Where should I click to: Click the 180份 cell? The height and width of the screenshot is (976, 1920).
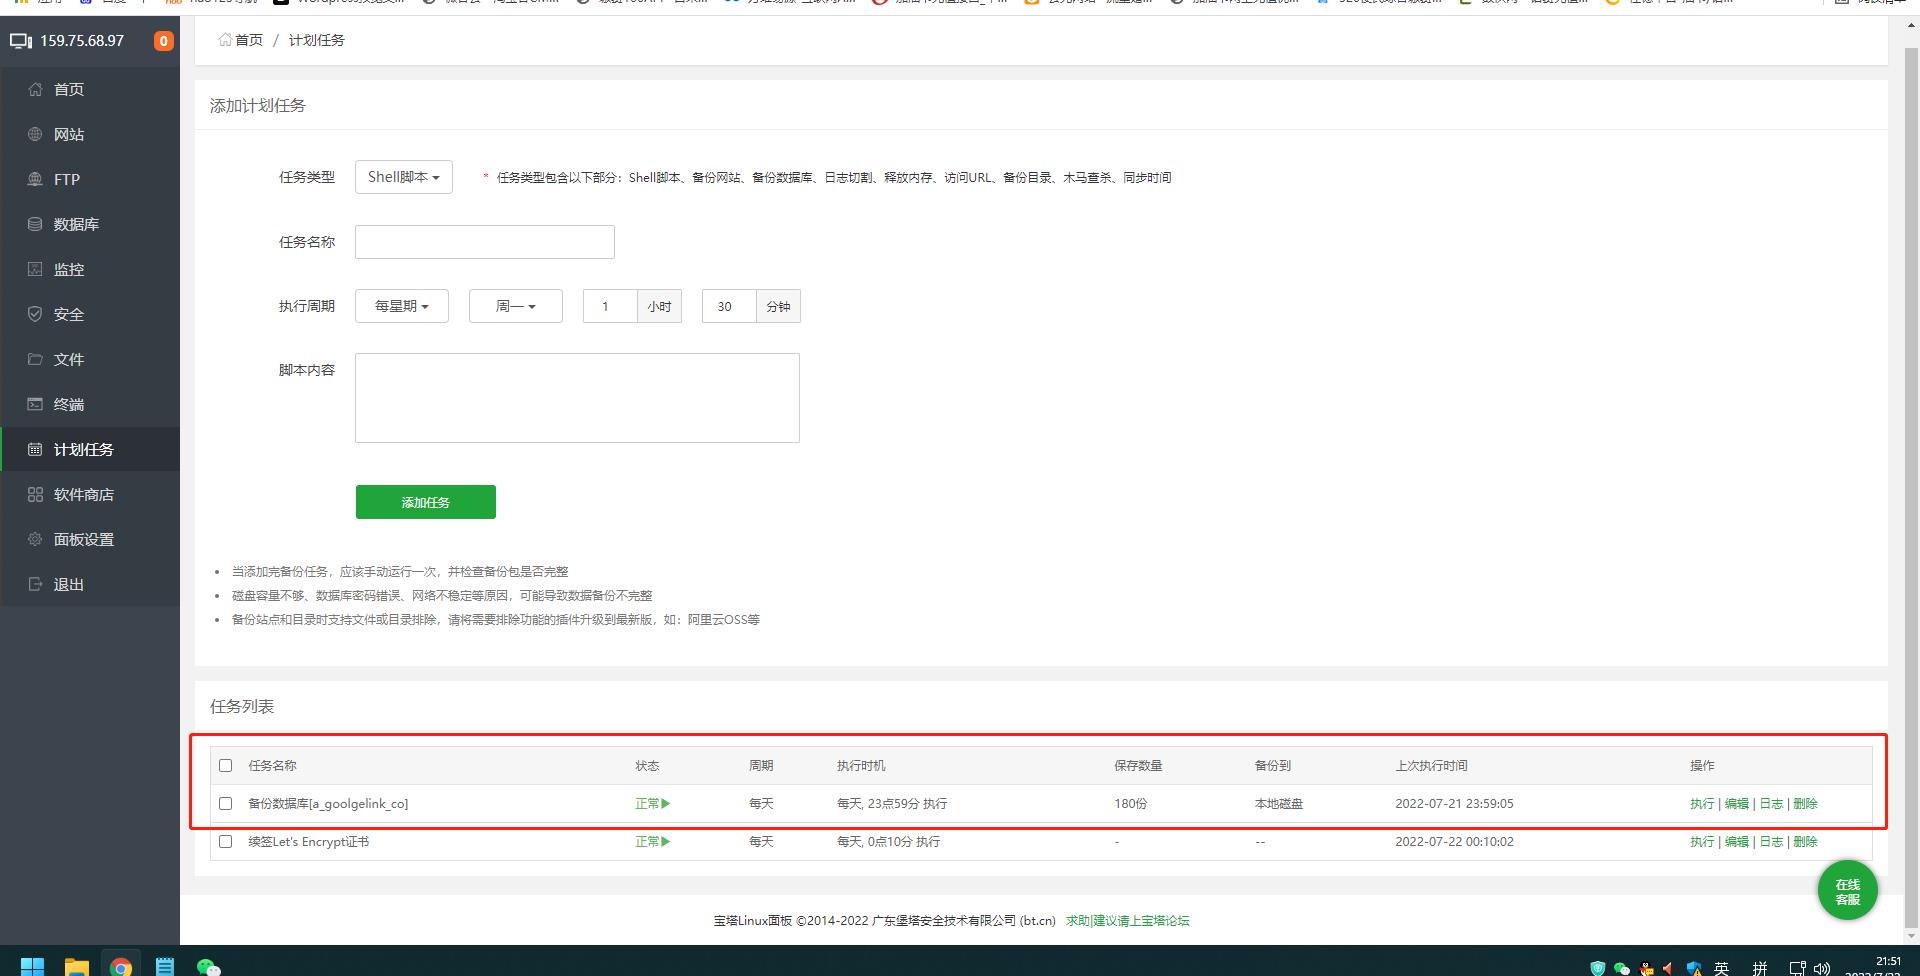point(1131,803)
